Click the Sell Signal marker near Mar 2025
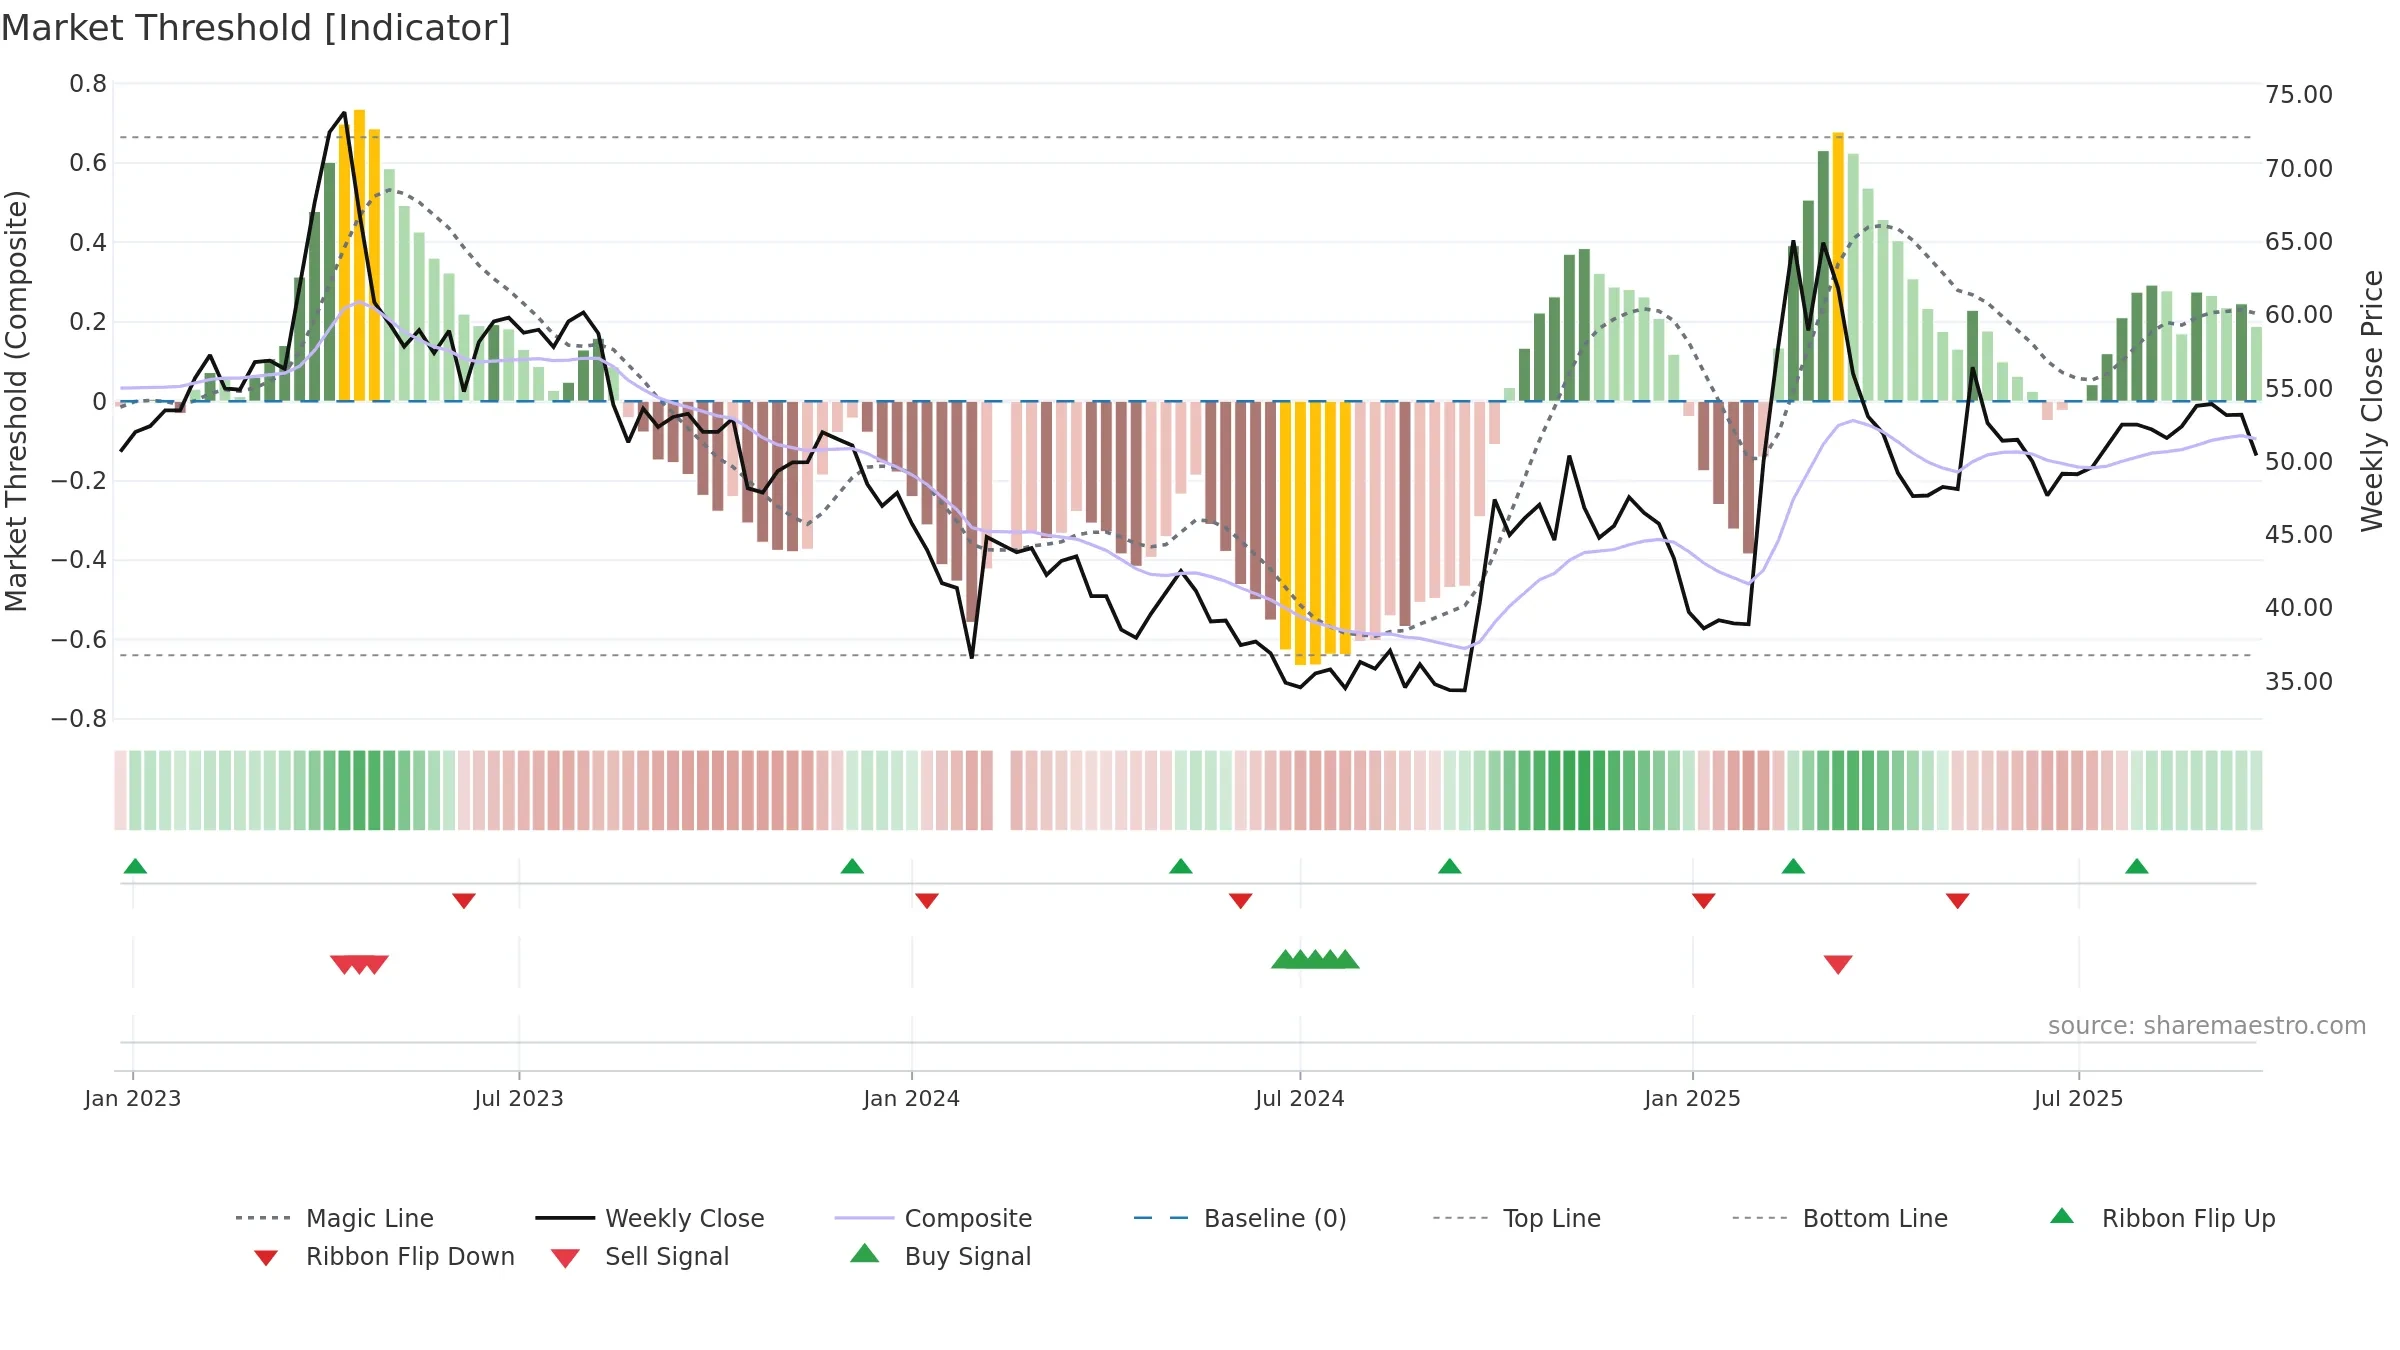The width and height of the screenshot is (2400, 1350). (1838, 964)
